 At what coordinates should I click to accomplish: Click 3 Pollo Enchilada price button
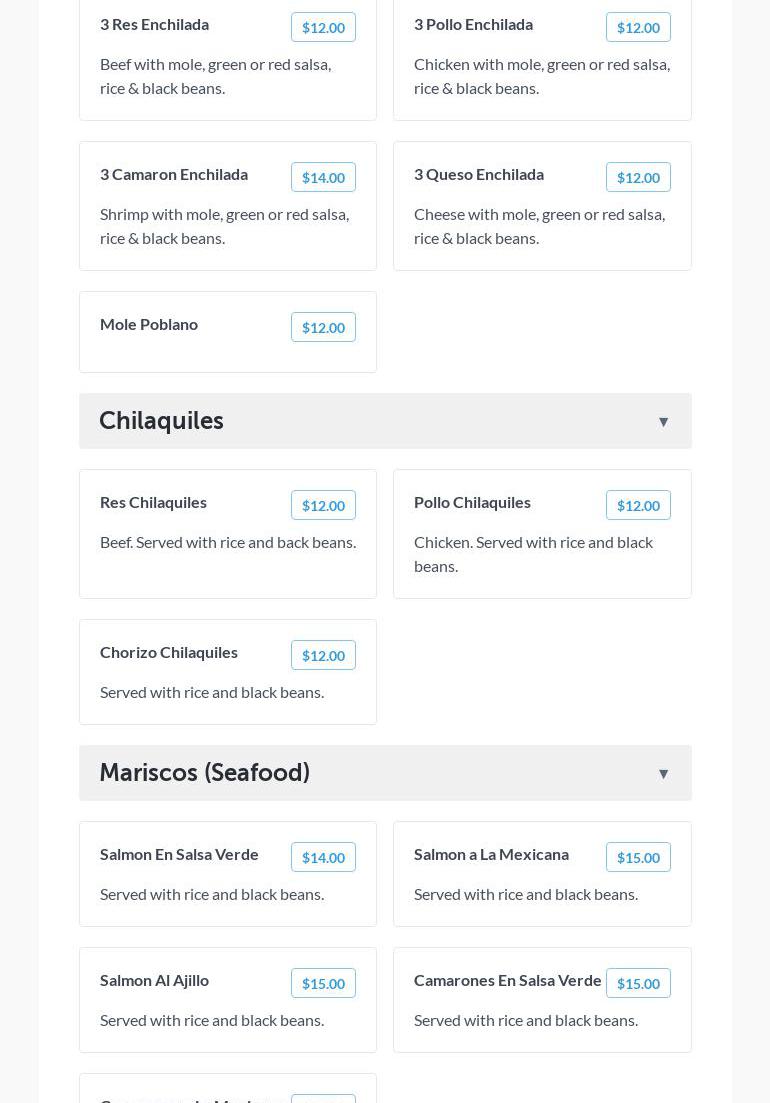click(x=638, y=28)
